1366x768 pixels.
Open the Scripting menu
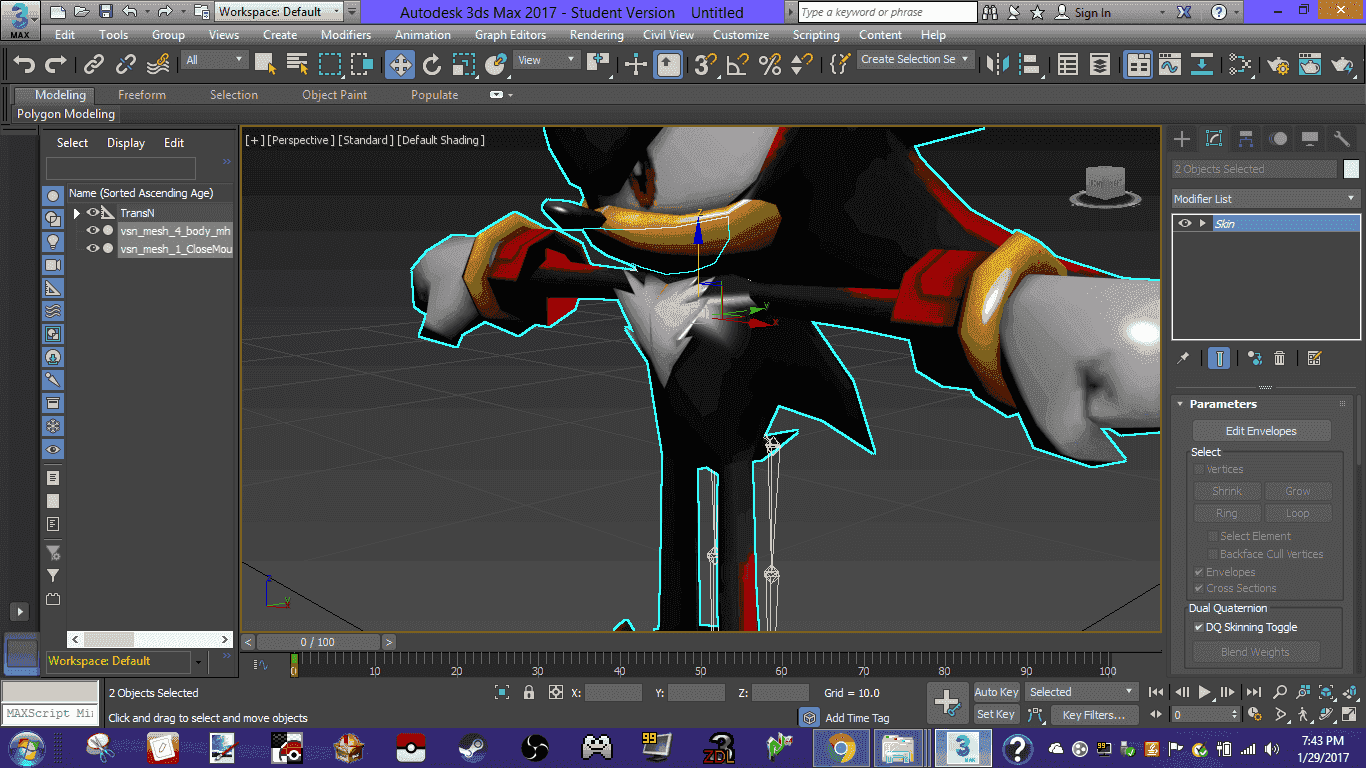pos(816,35)
